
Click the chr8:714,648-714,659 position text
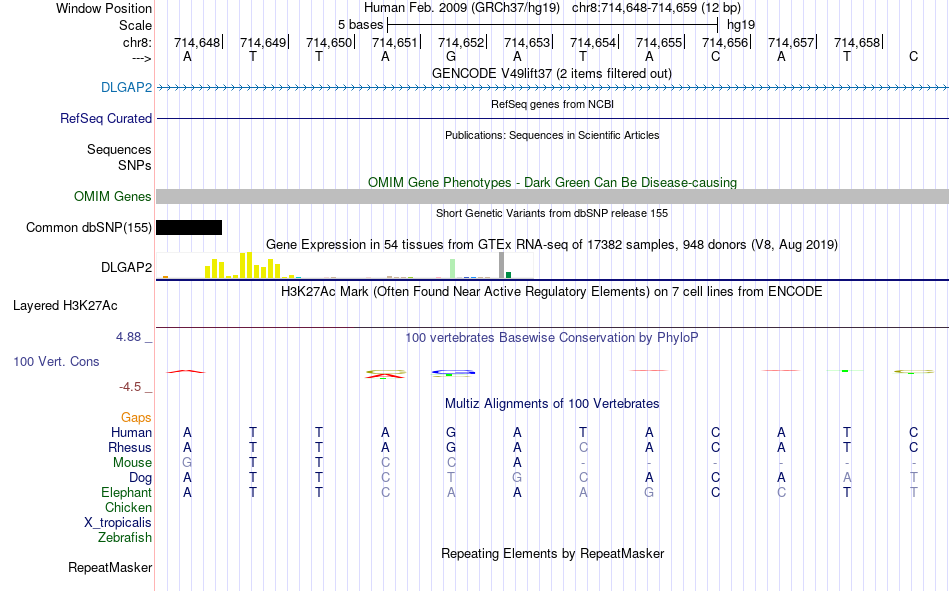tap(656, 8)
